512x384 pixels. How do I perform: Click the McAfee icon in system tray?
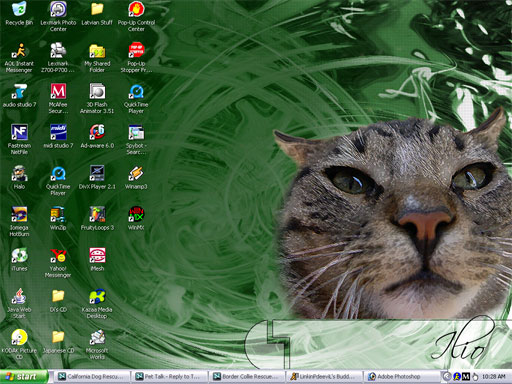point(466,377)
